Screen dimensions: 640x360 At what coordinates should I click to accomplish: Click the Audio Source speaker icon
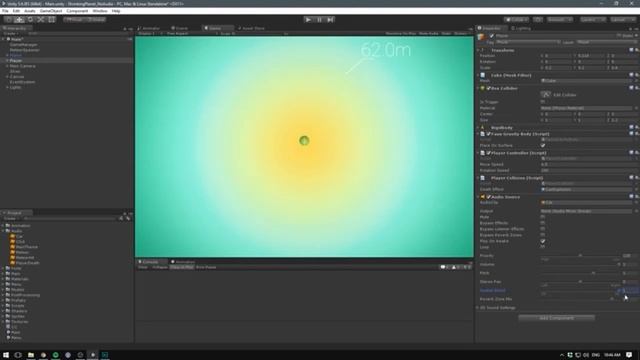[x=483, y=197]
